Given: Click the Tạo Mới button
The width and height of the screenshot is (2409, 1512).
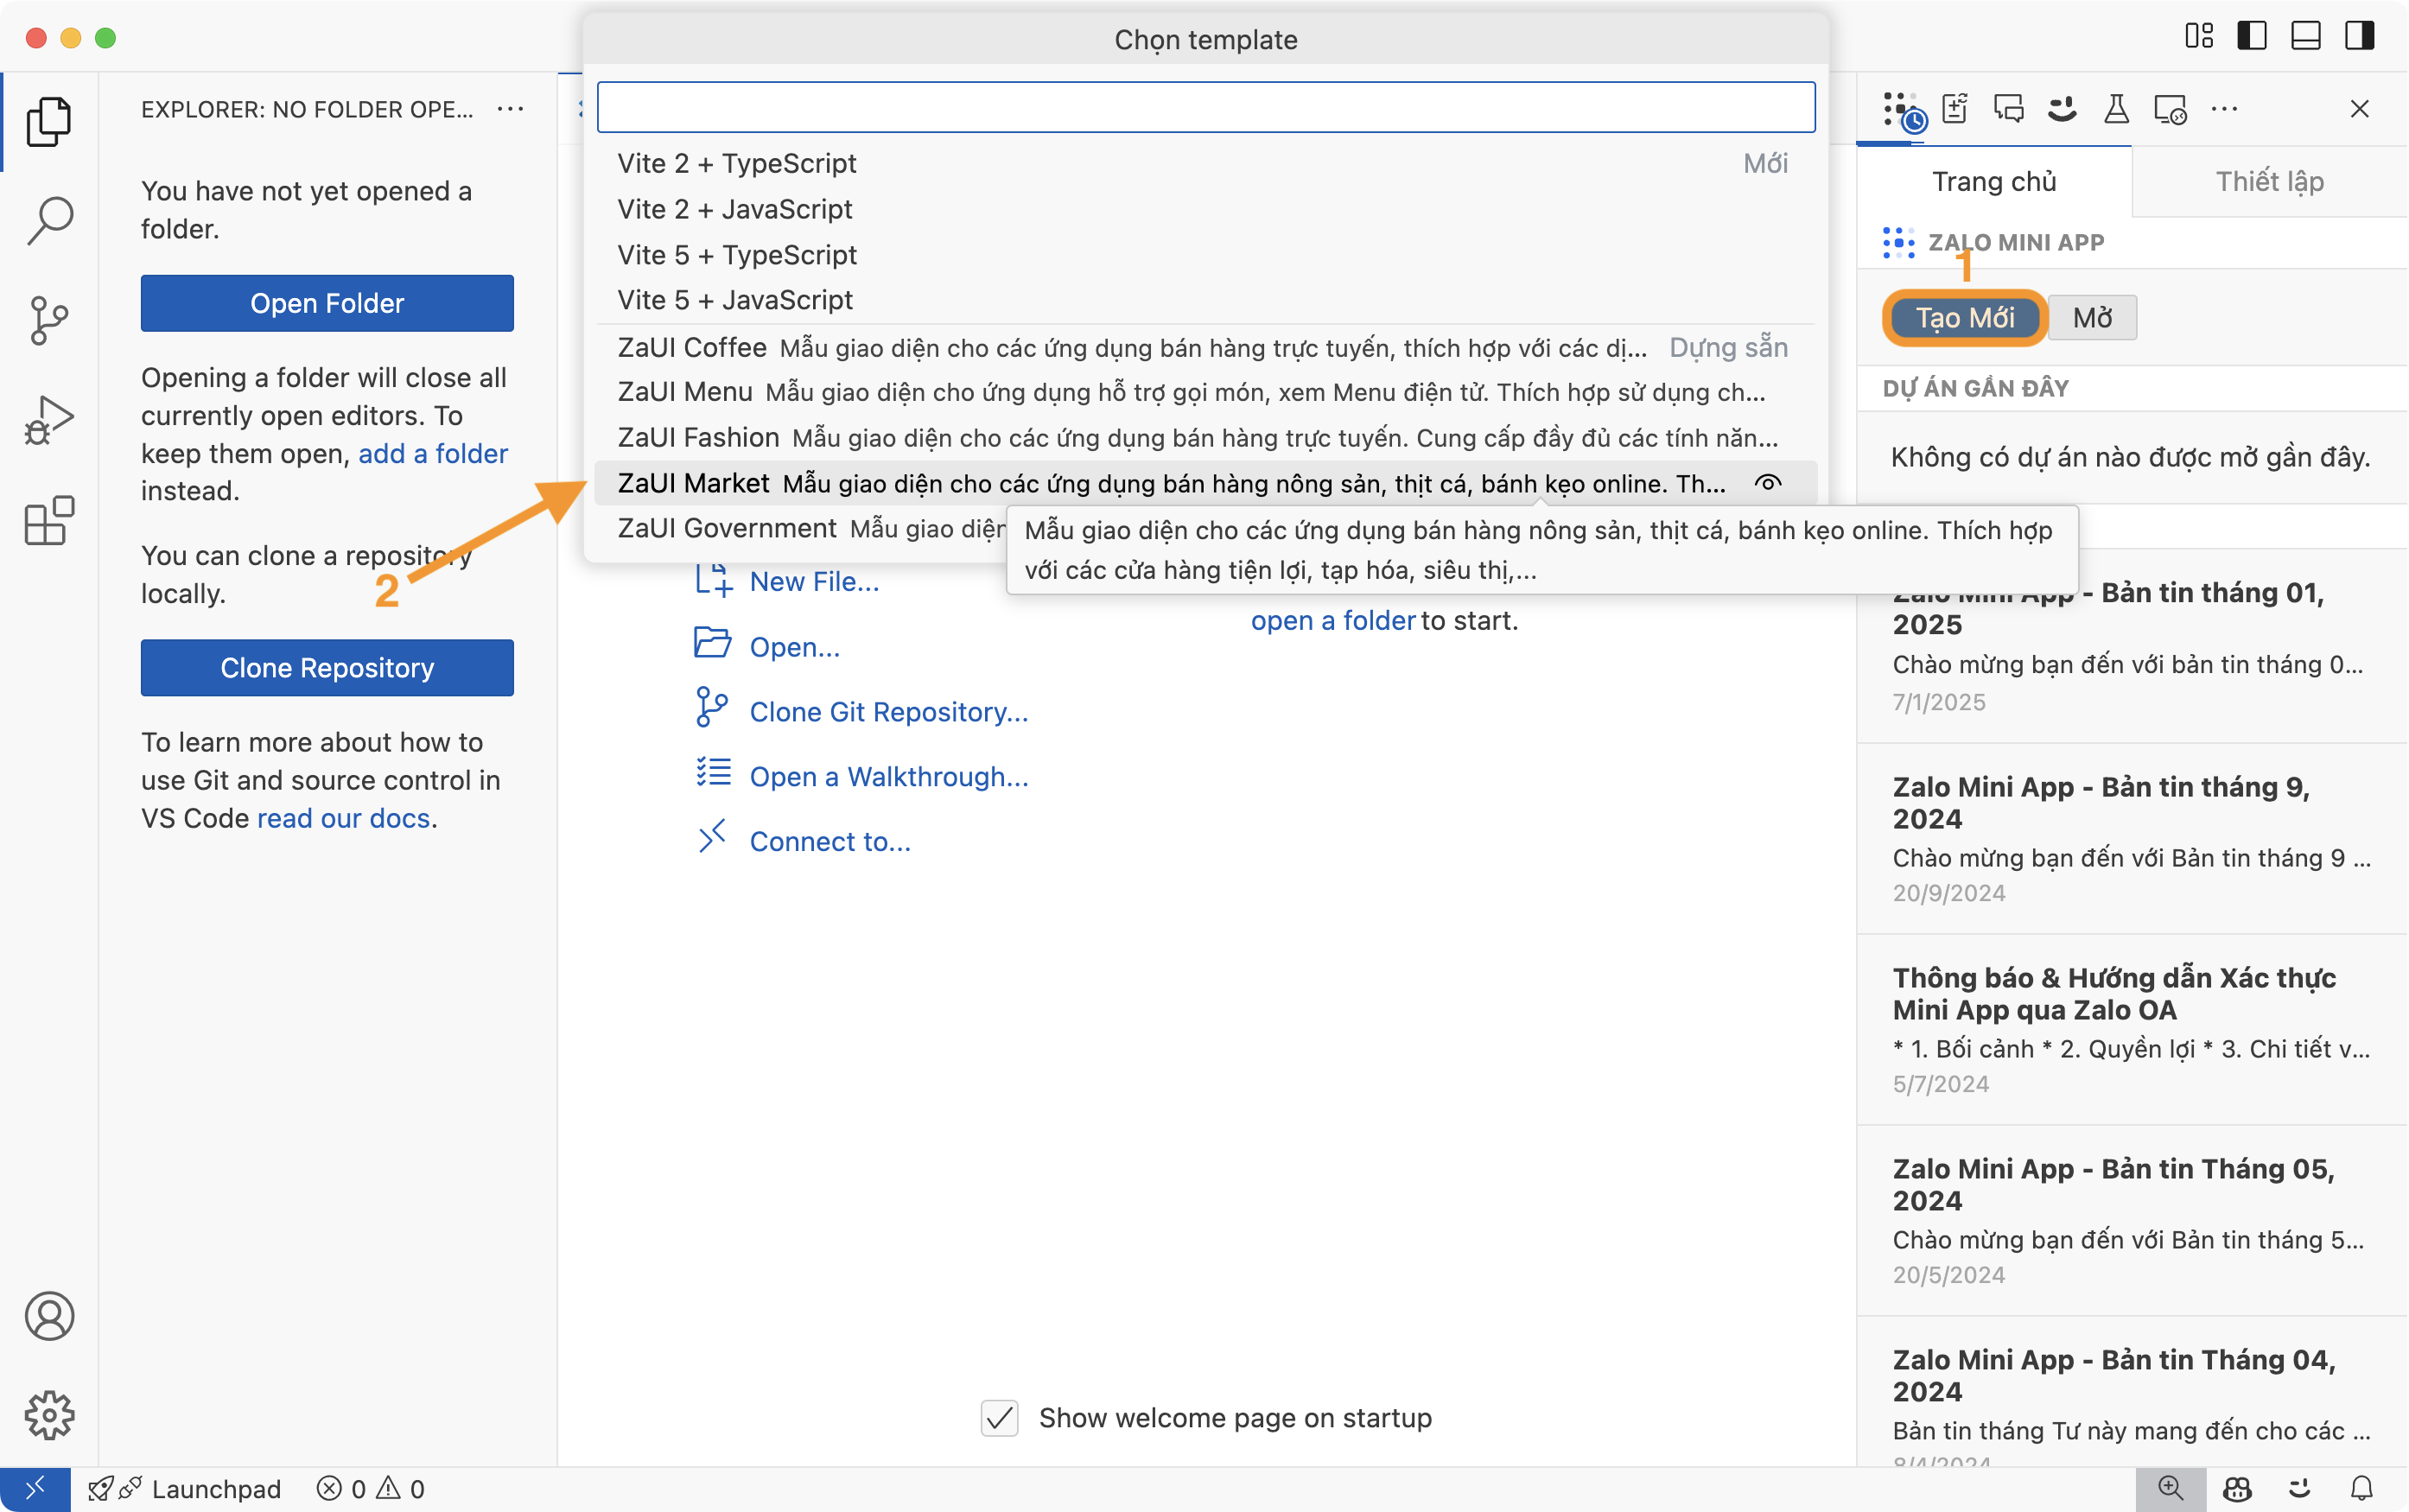Looking at the screenshot, I should pos(1964,318).
